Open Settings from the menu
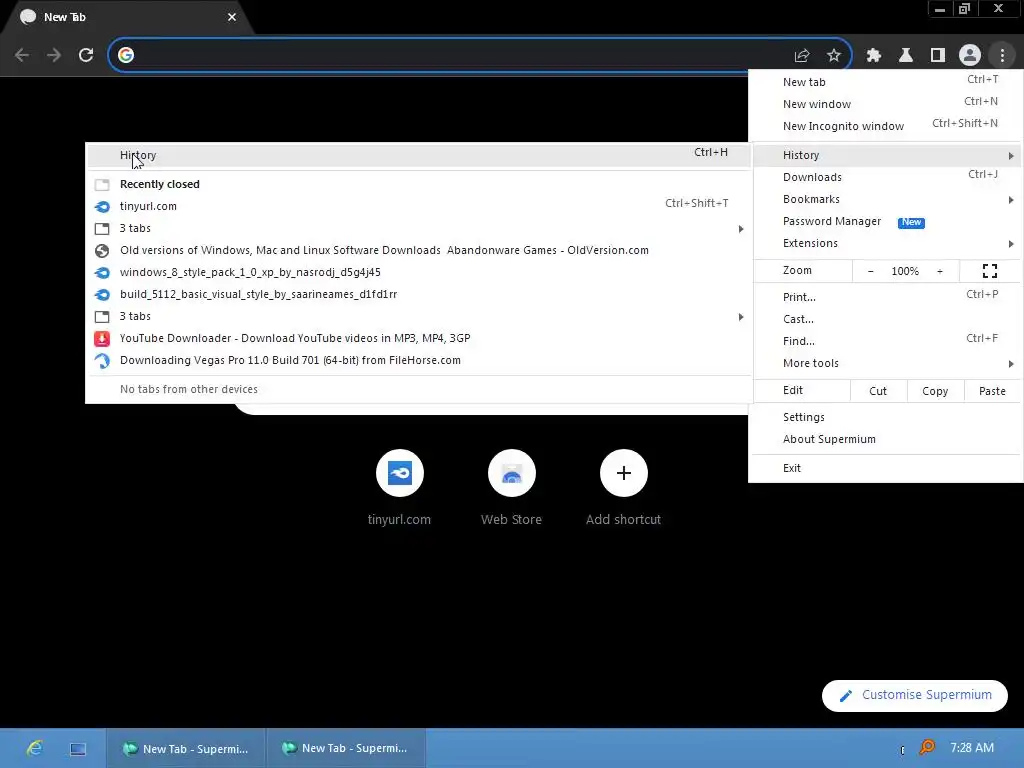This screenshot has height=768, width=1024. (888, 417)
